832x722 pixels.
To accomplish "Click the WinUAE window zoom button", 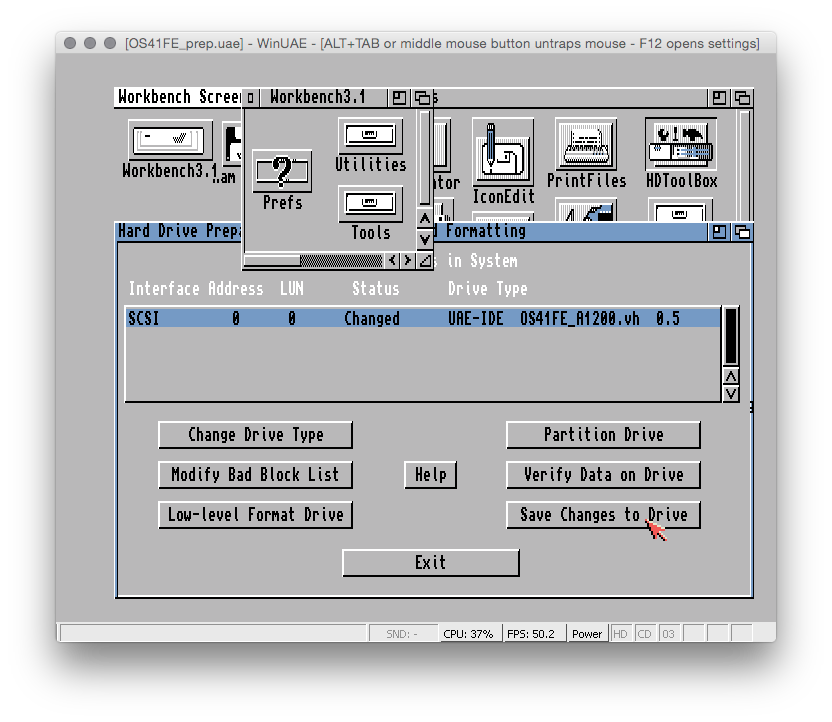I will pos(110,43).
